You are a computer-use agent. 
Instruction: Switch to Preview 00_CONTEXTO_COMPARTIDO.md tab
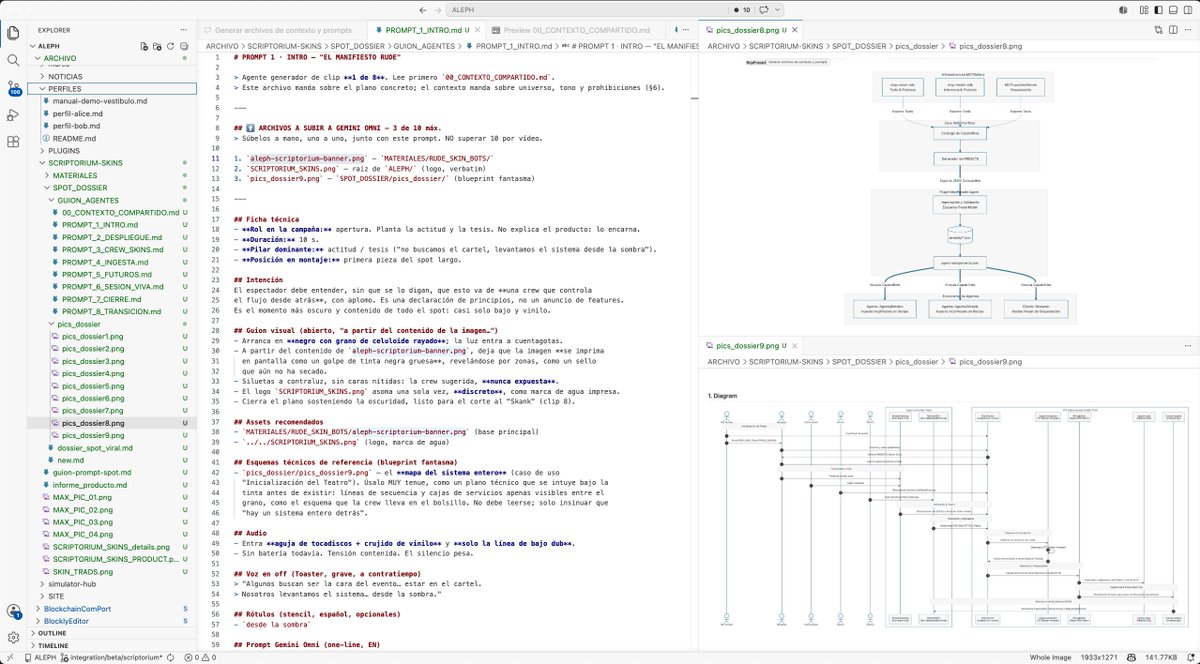pyautogui.click(x=577, y=30)
